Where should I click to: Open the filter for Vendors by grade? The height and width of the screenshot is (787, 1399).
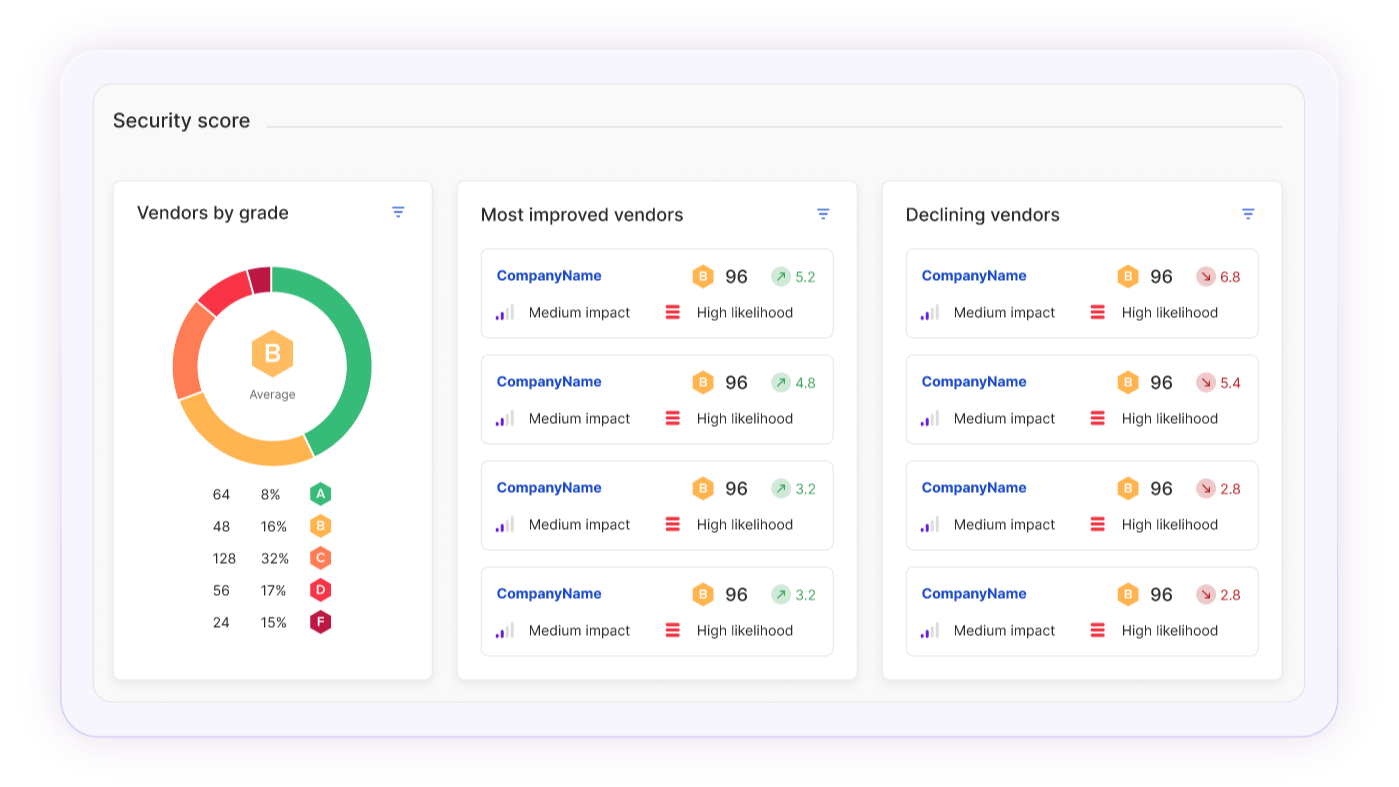coord(398,212)
